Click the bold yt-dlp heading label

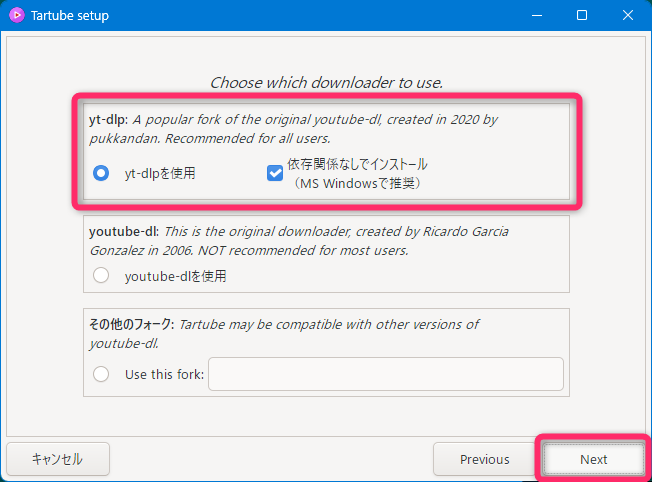click(107, 120)
